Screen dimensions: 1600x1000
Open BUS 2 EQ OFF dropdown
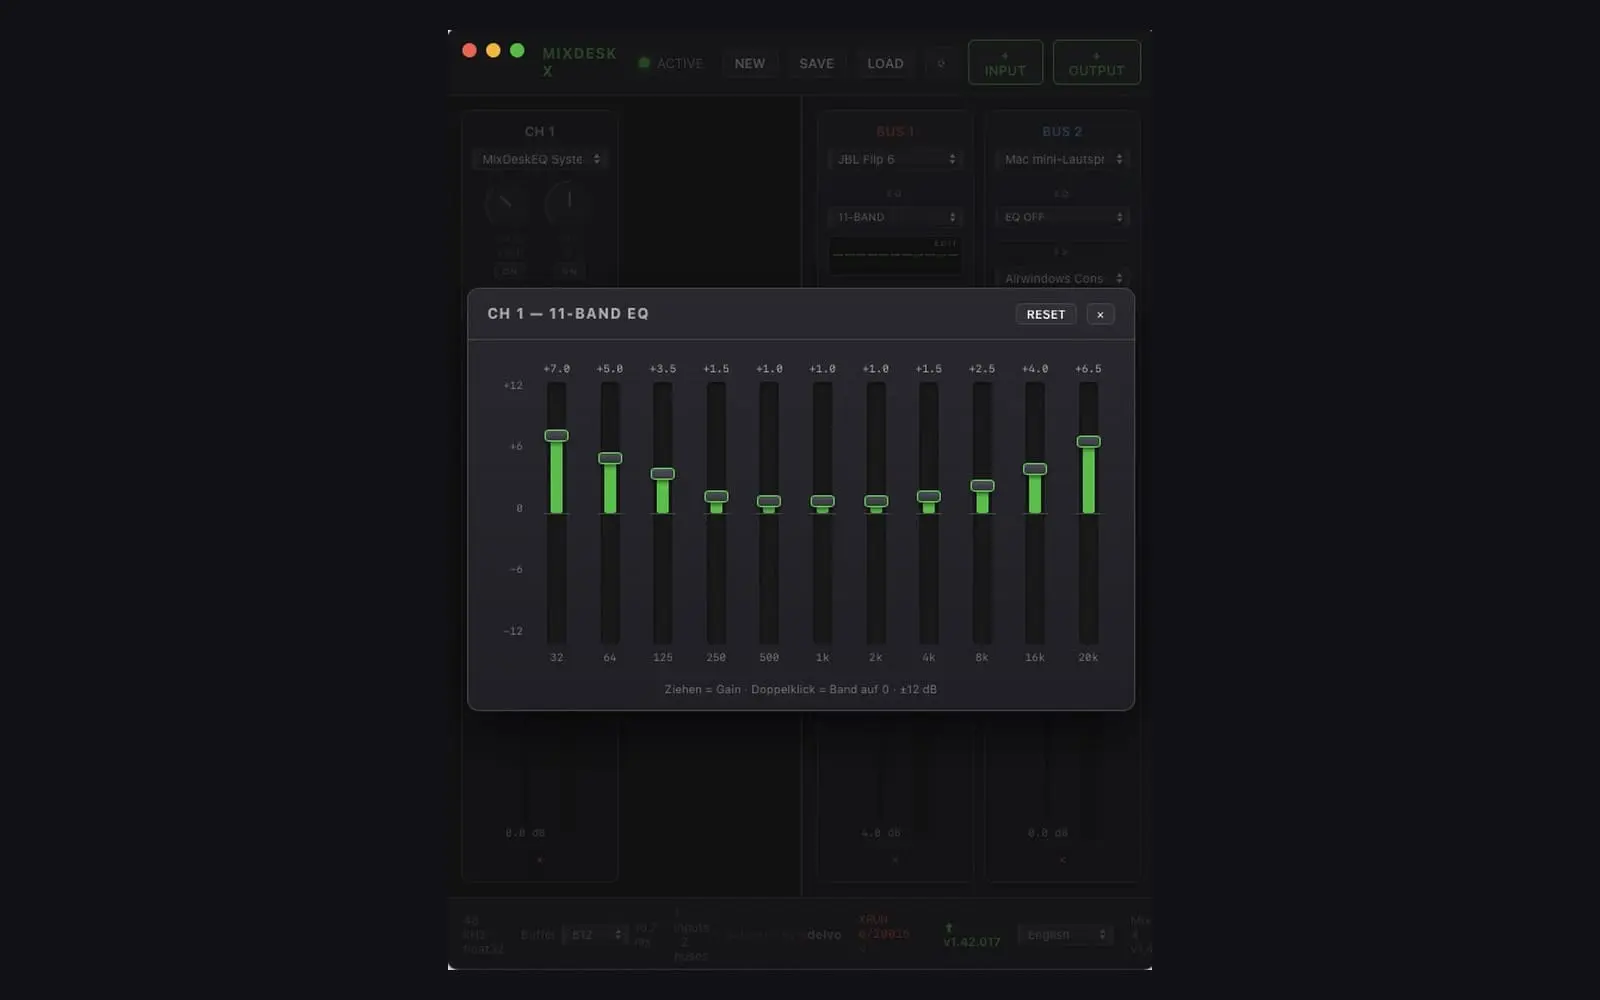tap(1062, 217)
